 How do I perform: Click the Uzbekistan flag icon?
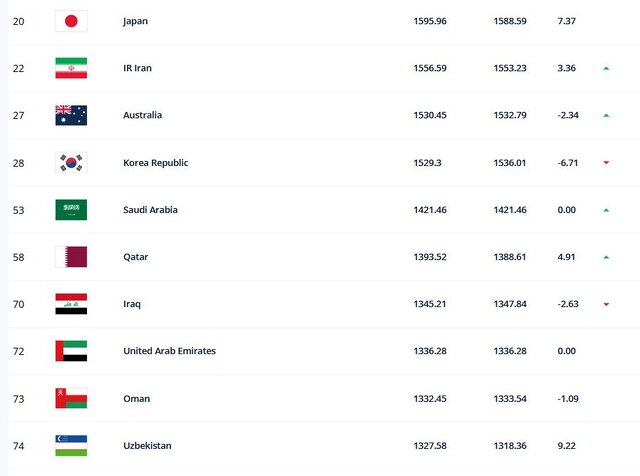(71, 445)
